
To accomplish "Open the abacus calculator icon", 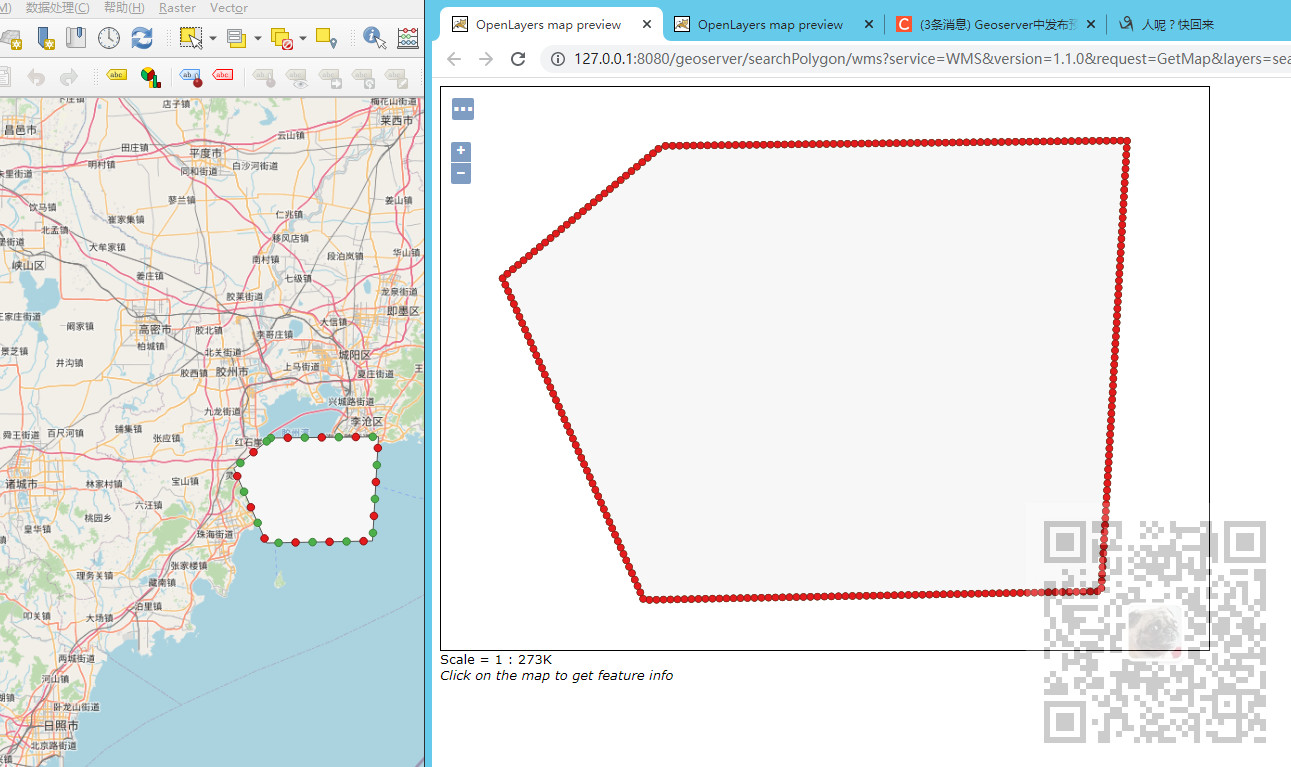I will tap(408, 38).
